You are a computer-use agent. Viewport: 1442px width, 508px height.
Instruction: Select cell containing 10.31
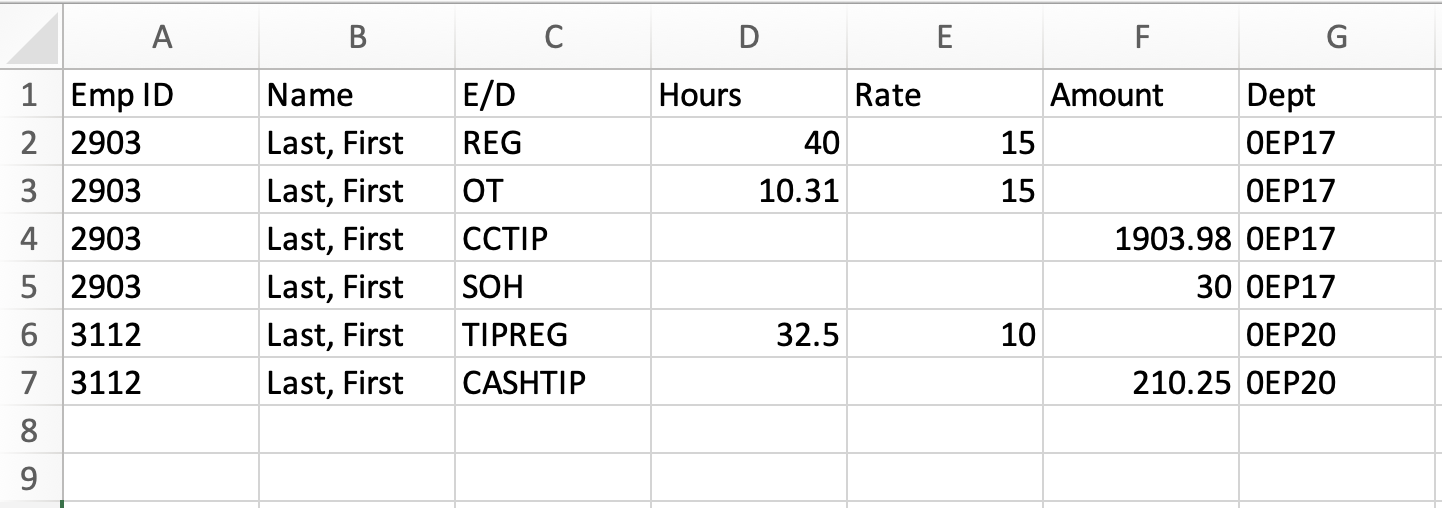click(749, 191)
